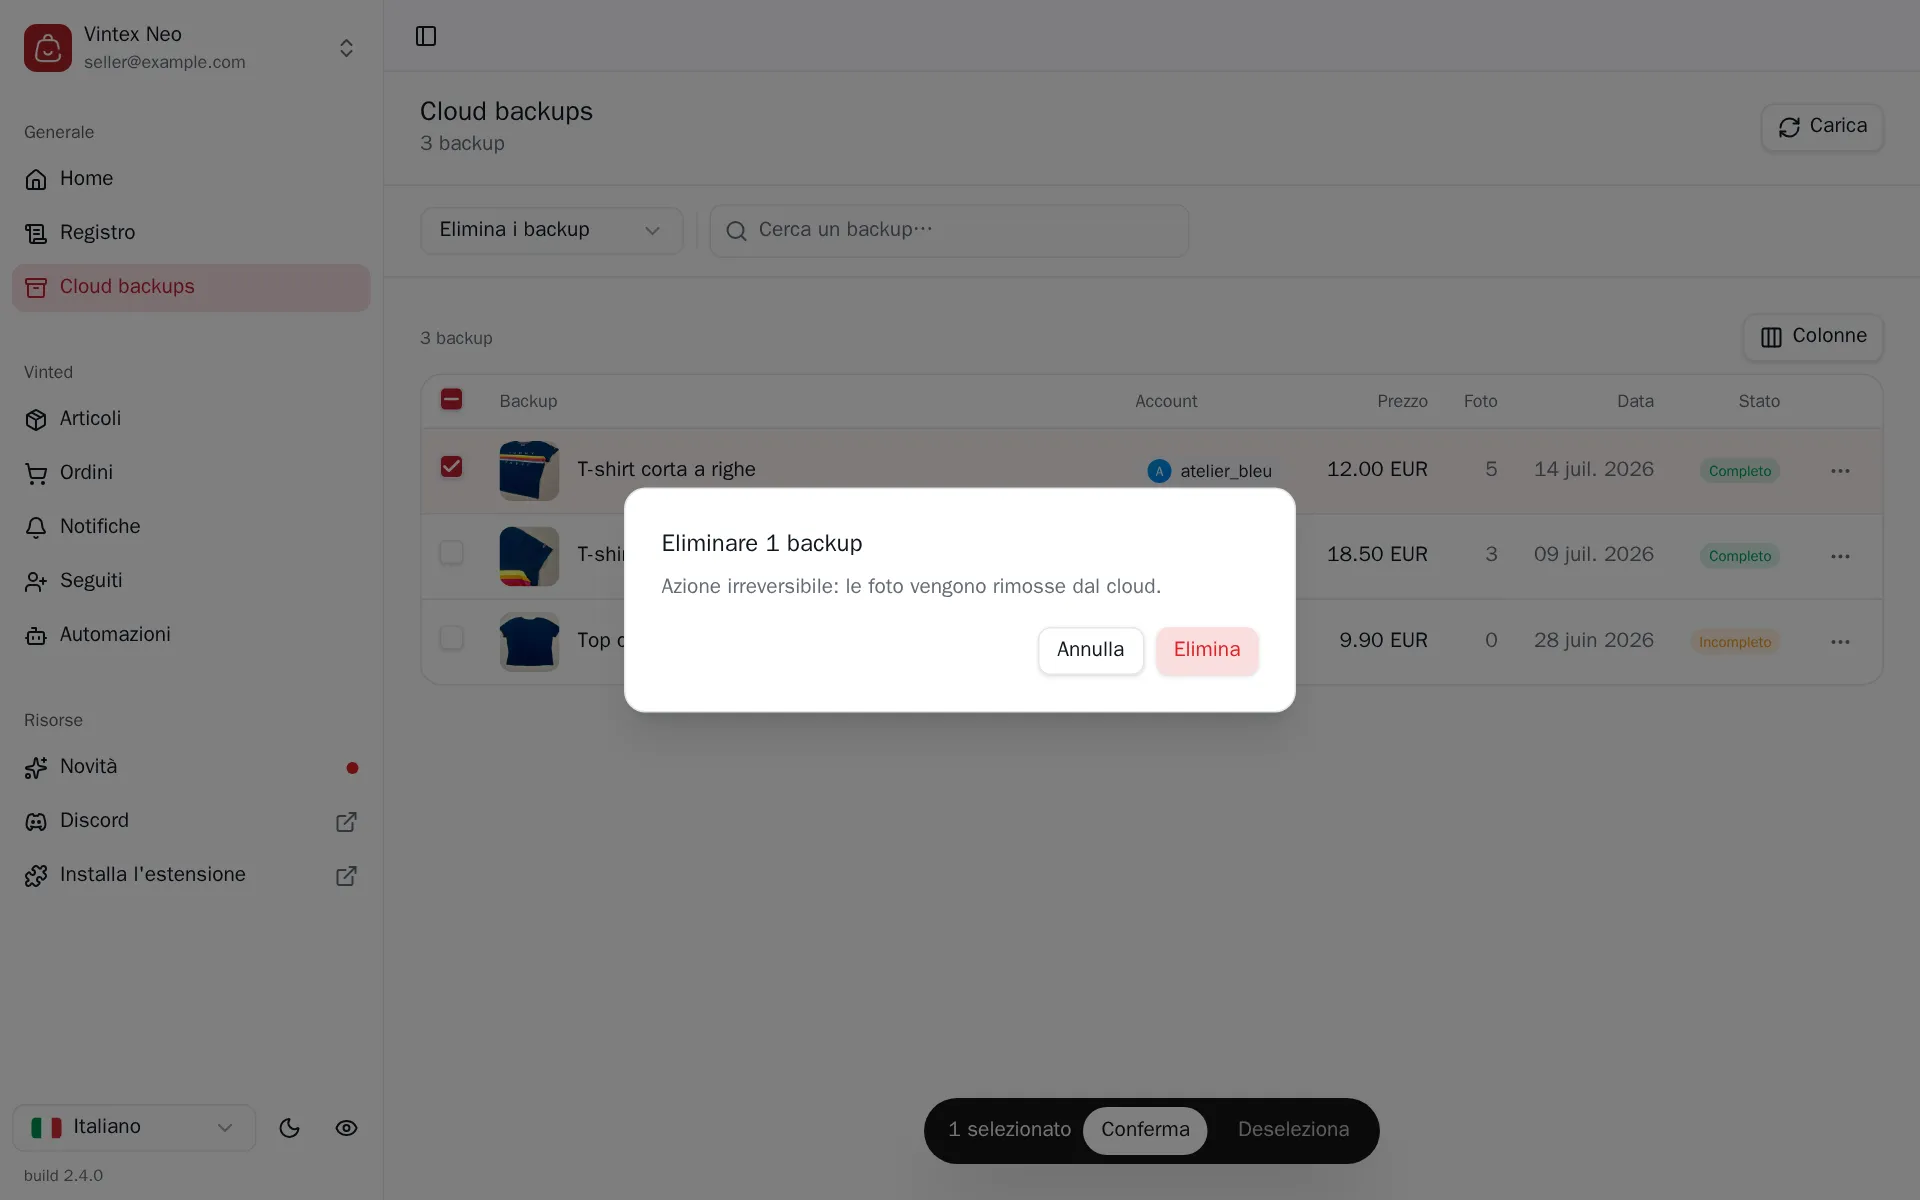The height and width of the screenshot is (1200, 1920).
Task: Click the 9.90 EUR price cell
Action: (1383, 641)
